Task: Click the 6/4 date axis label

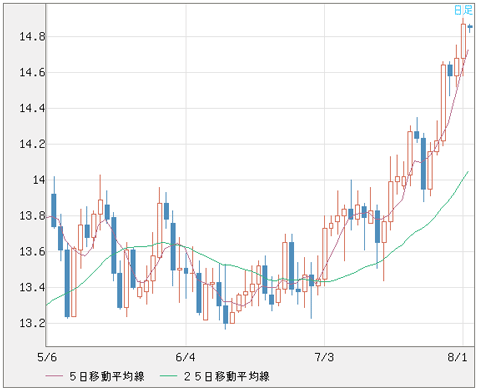Action: click(185, 357)
